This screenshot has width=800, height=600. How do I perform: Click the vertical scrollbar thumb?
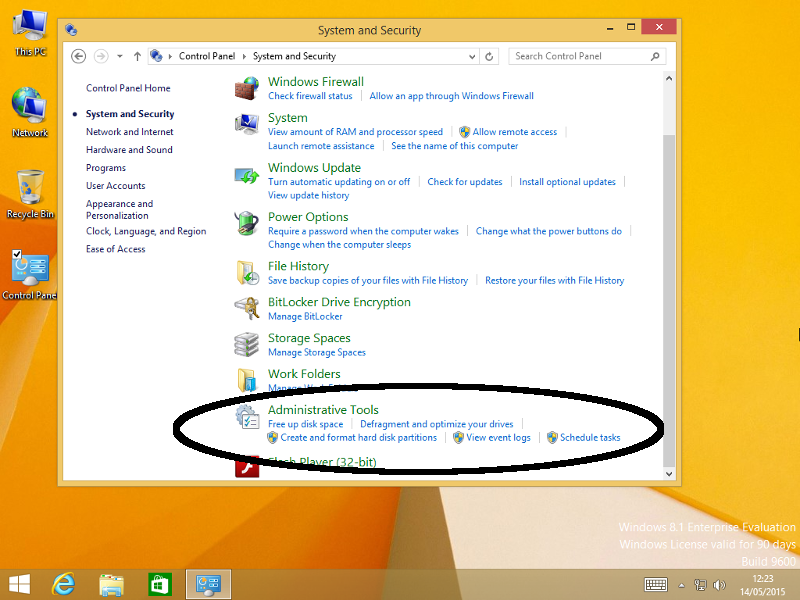(669, 301)
